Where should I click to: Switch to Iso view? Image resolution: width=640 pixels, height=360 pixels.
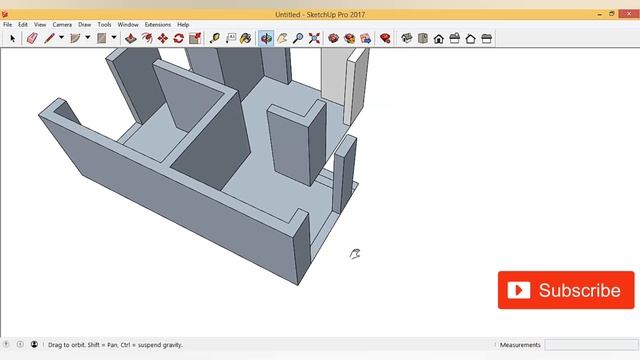click(x=407, y=39)
